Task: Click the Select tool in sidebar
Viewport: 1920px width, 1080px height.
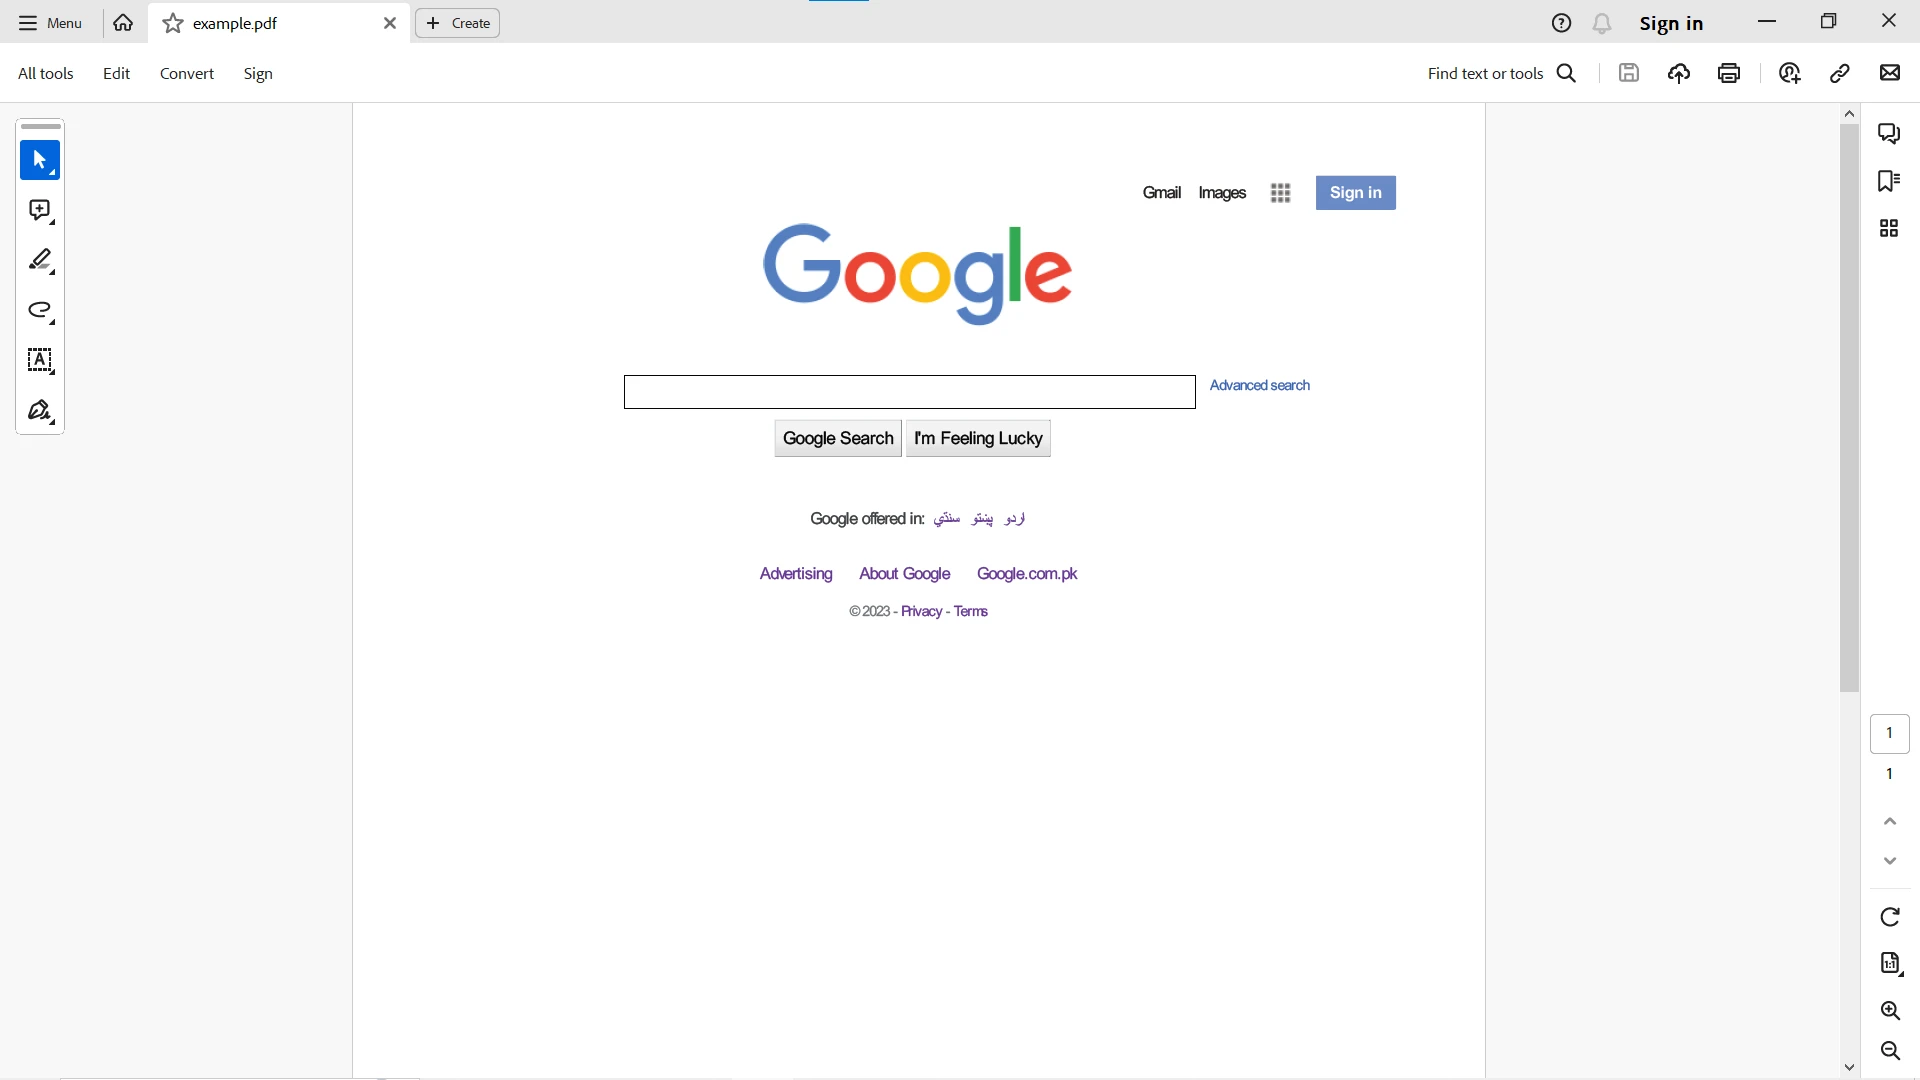Action: 40,160
